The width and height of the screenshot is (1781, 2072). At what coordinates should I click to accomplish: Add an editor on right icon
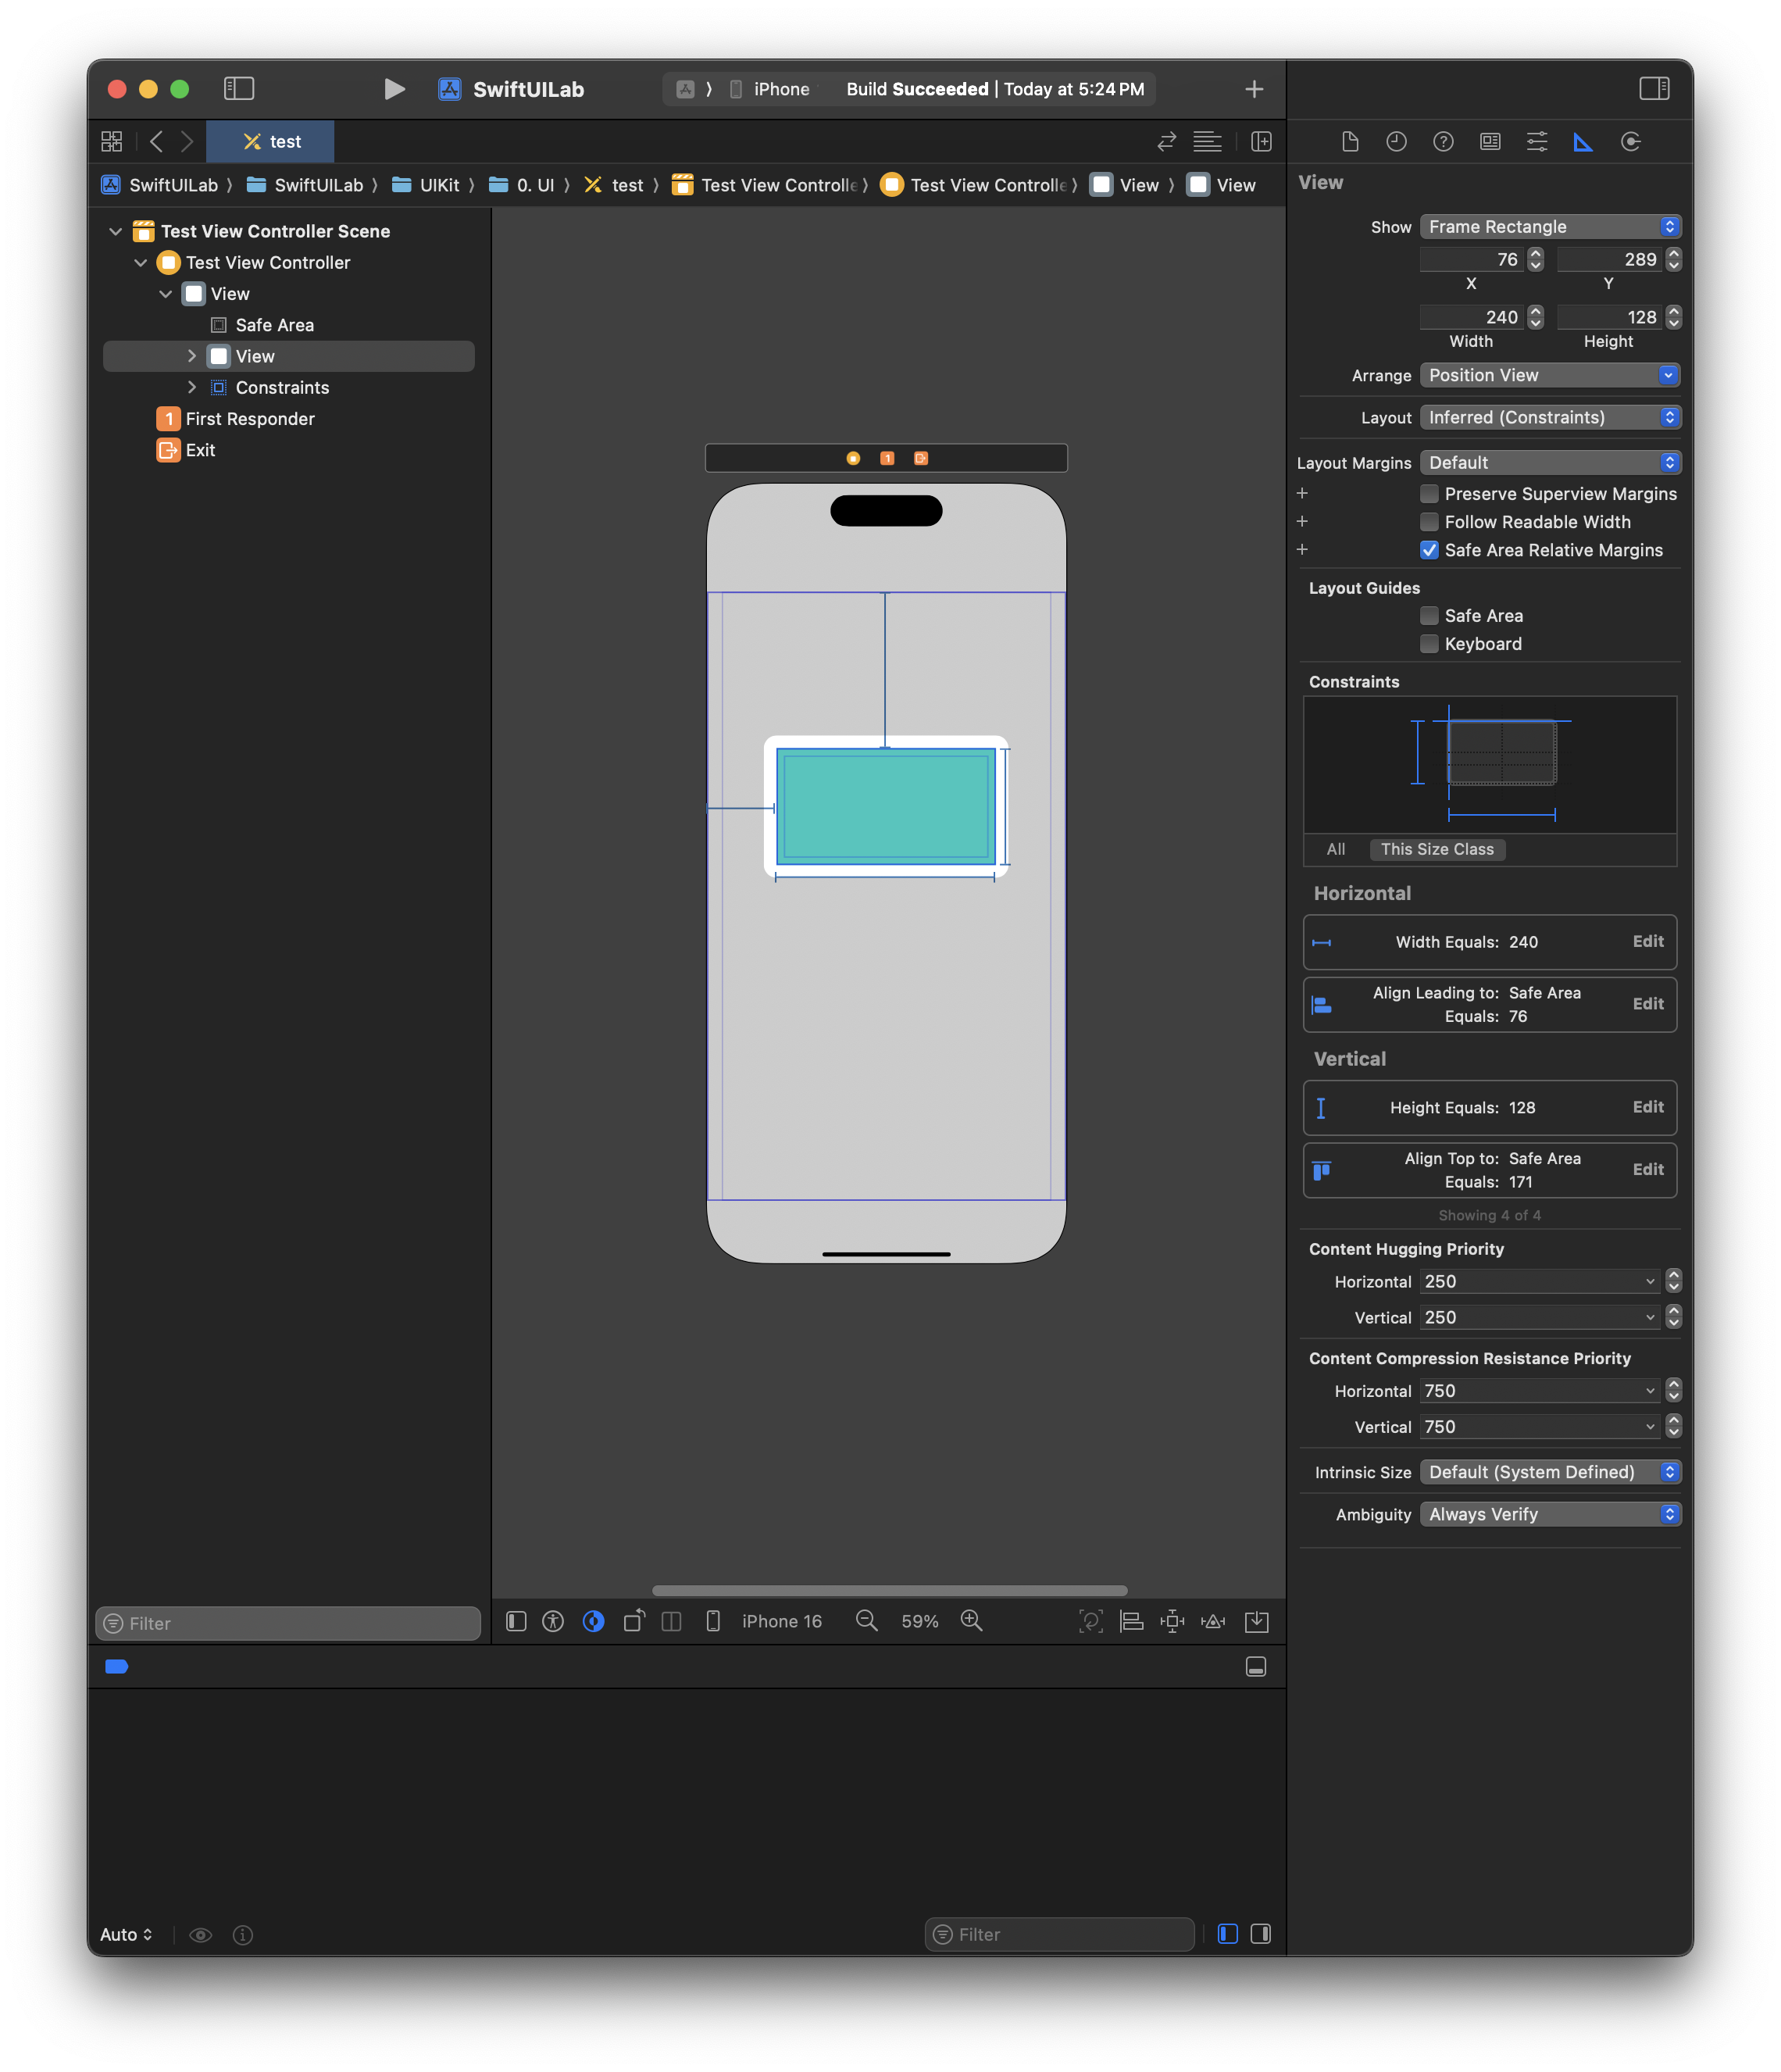1261,141
